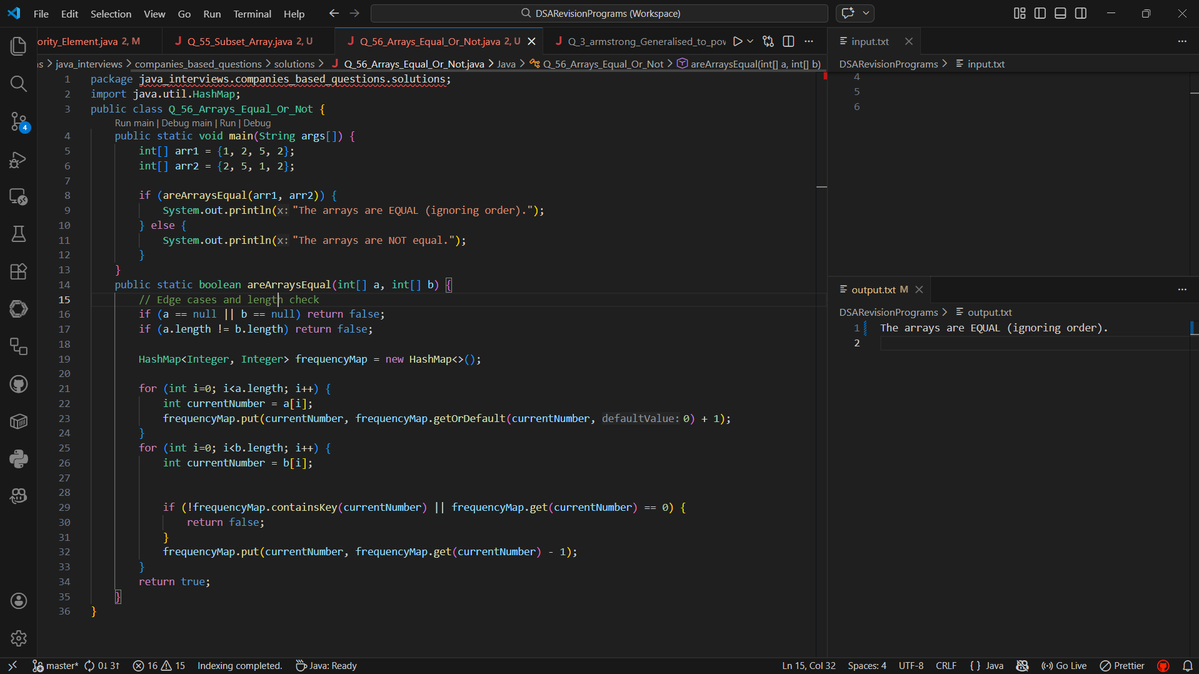Viewport: 1199px width, 674px height.
Task: Open the Terminal menu
Action: [252, 14]
